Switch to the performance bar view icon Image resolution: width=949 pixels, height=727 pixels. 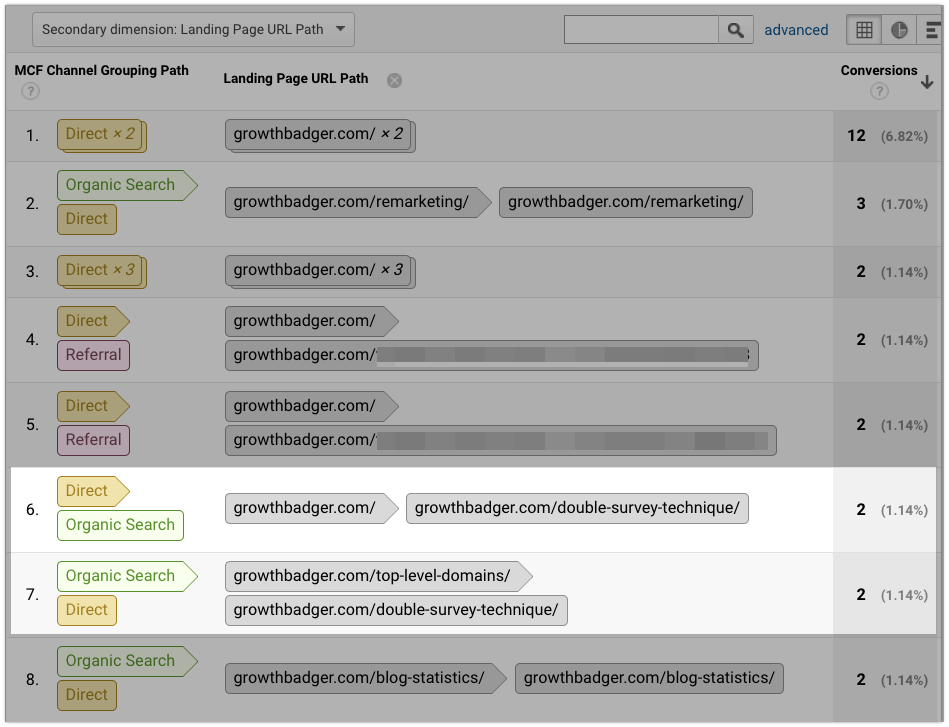point(932,30)
